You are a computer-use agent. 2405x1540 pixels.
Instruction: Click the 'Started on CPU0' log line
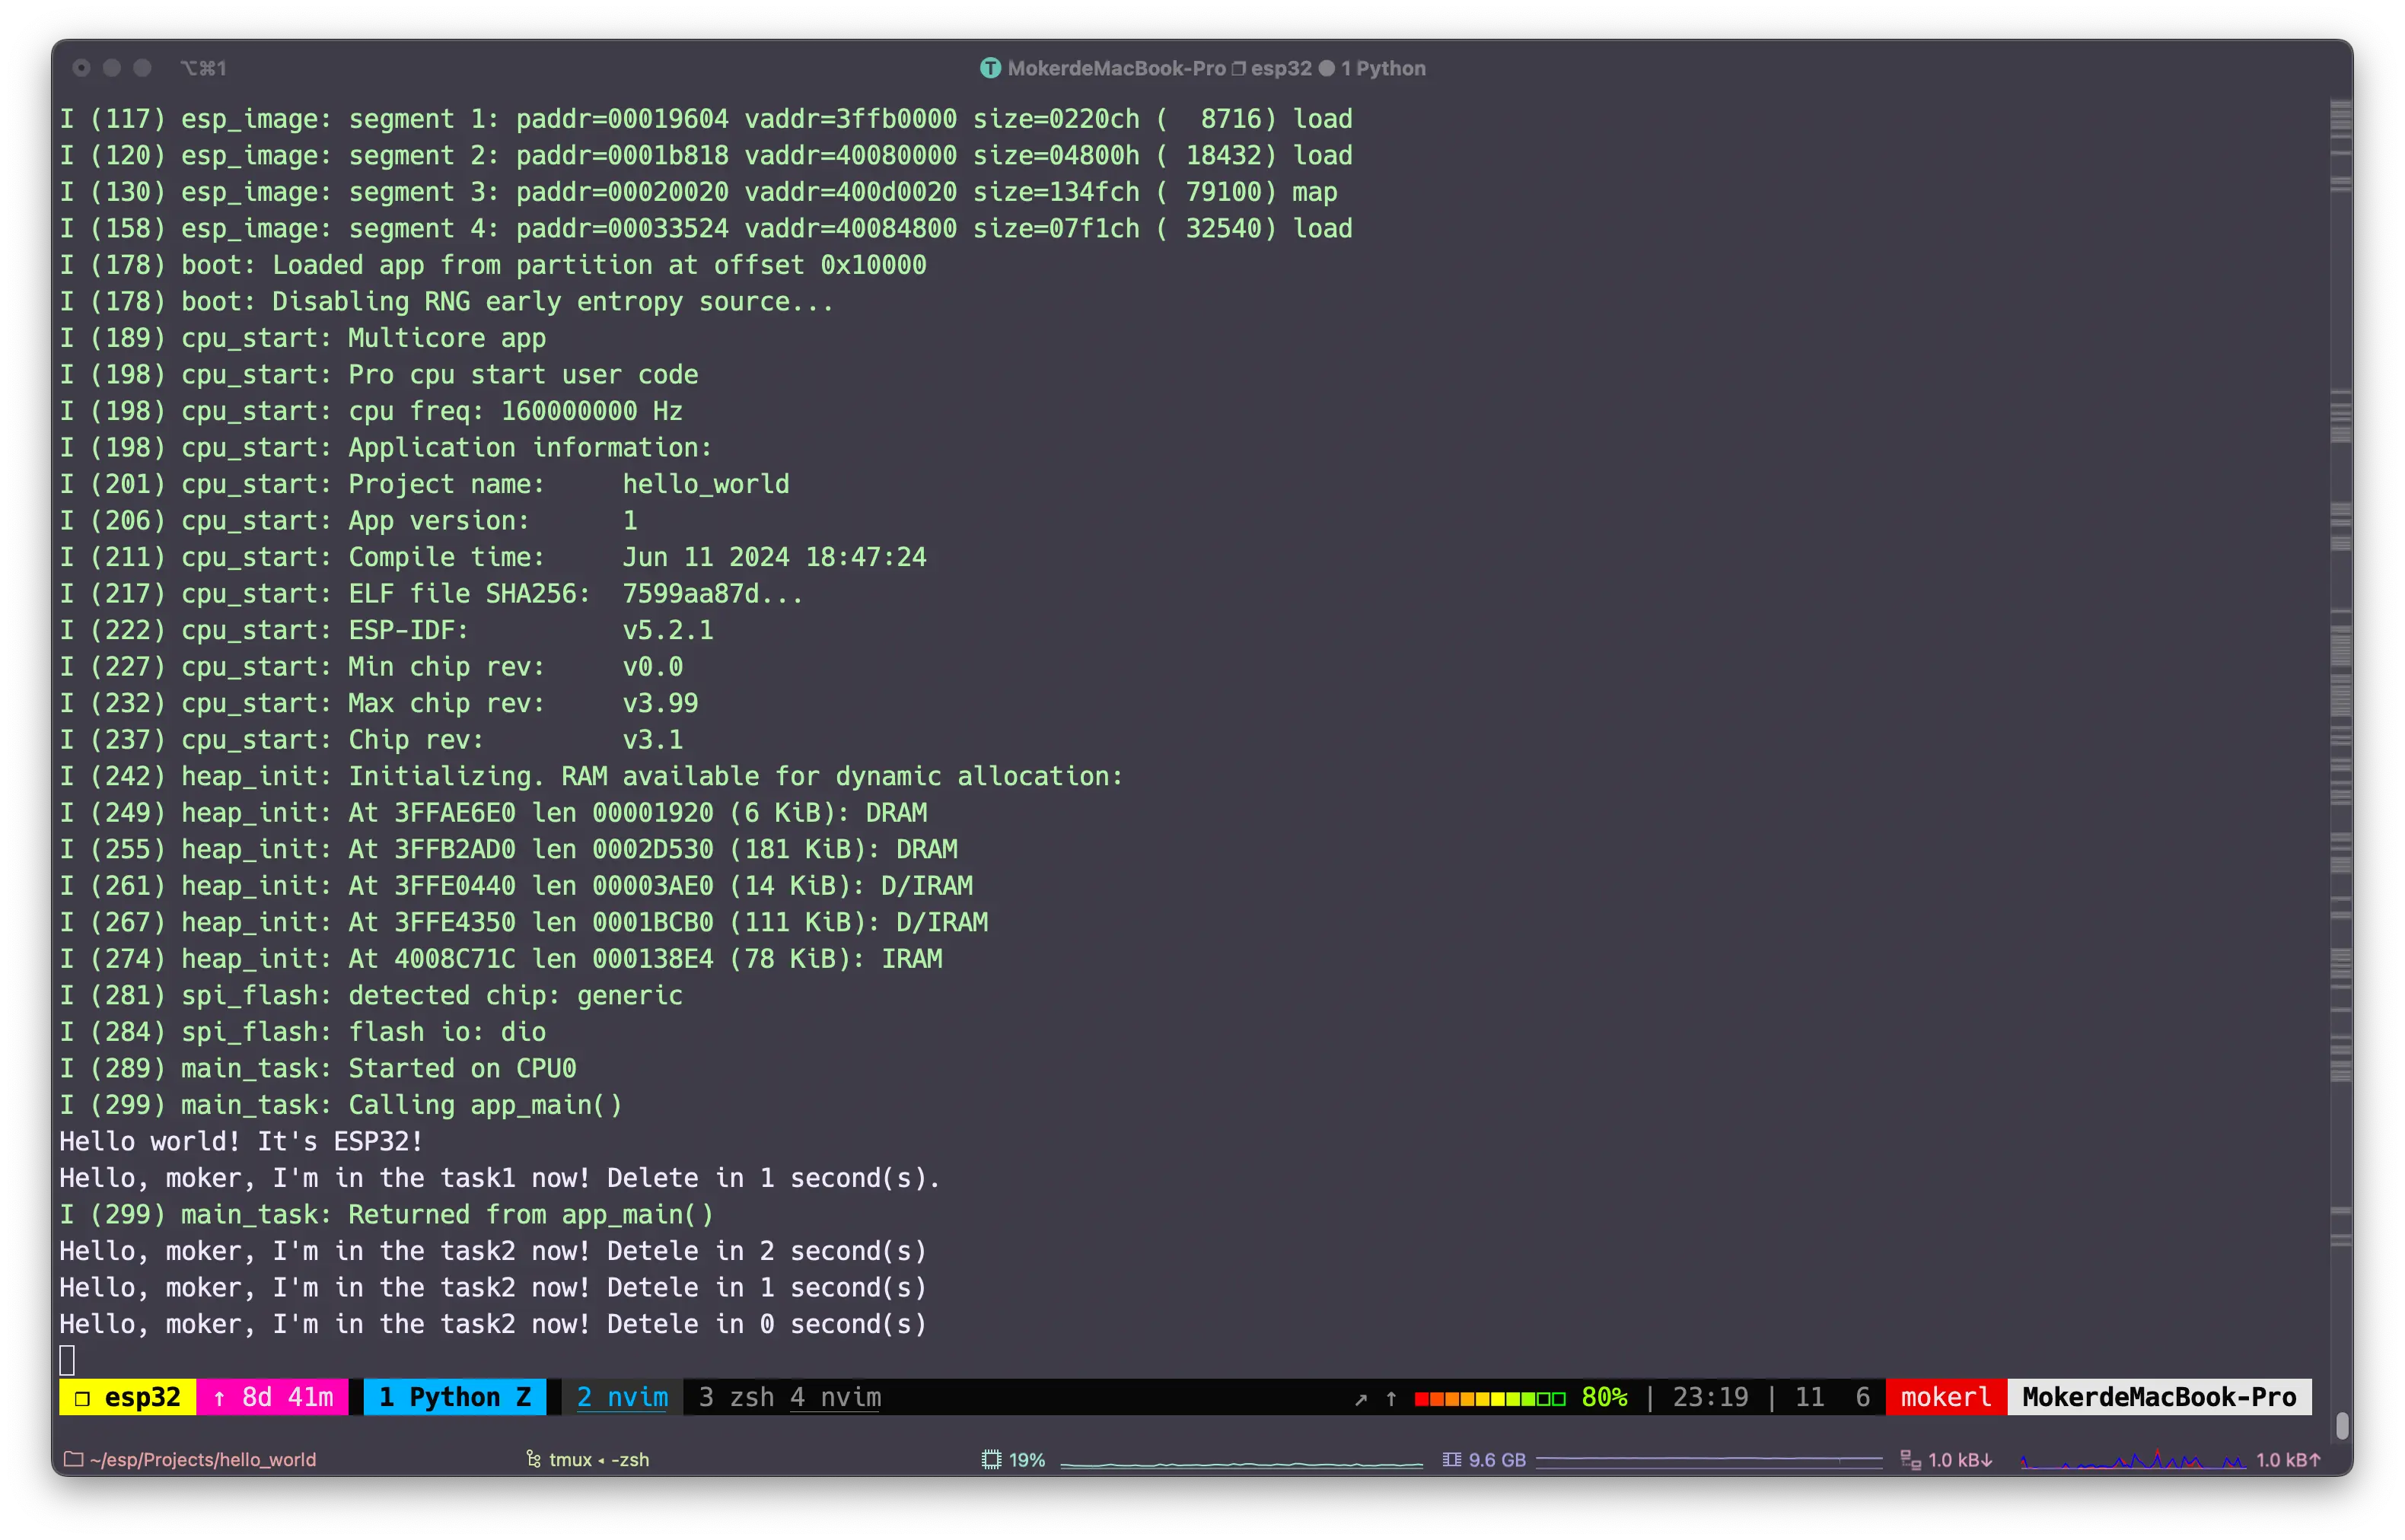coord(317,1068)
